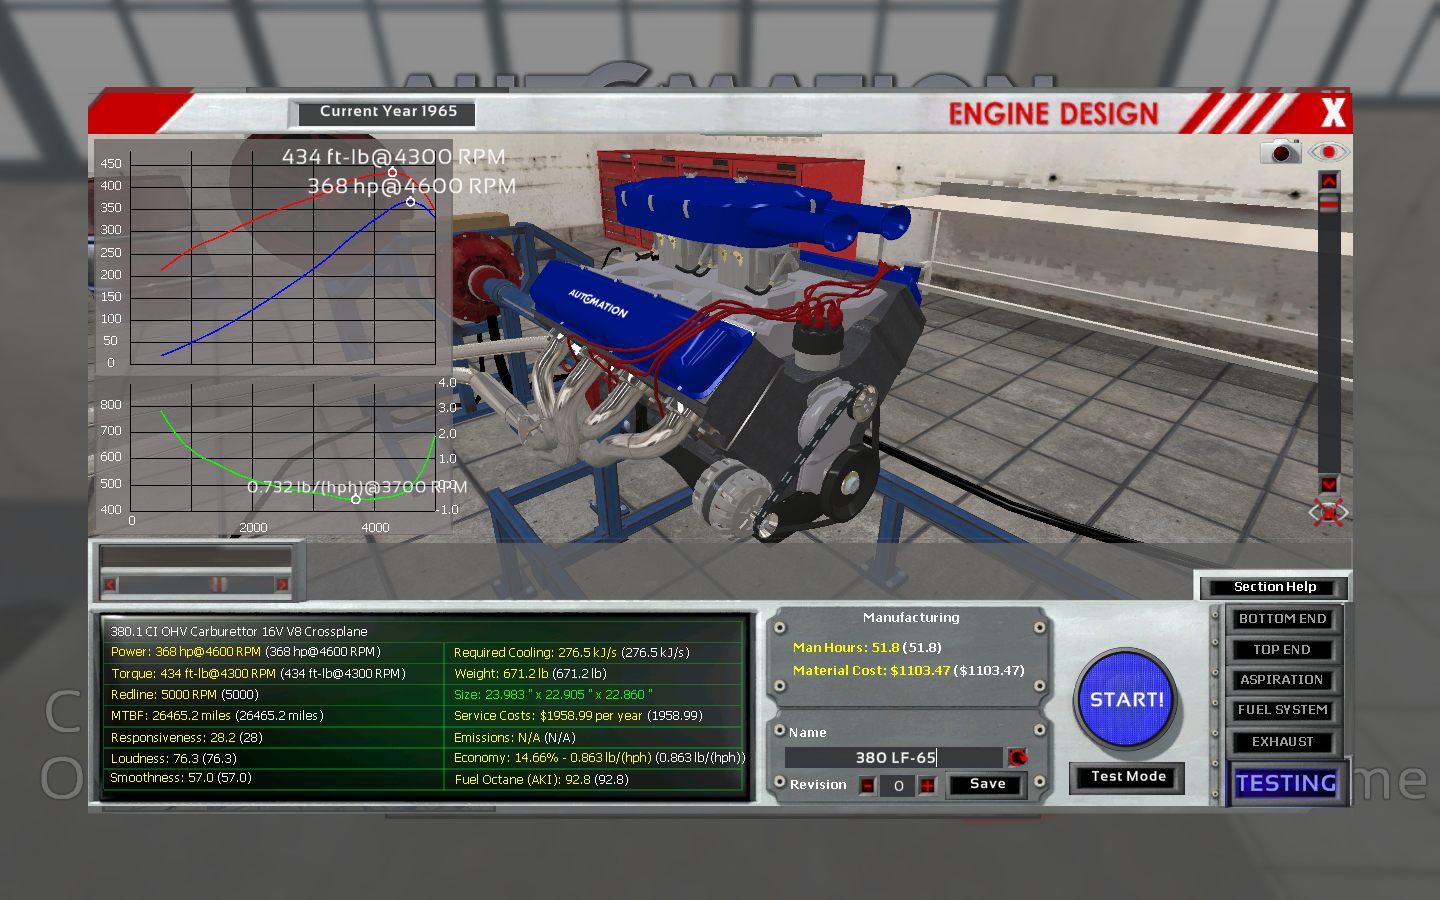Open the Top End tab
Screen dimensions: 1440x900
tap(1282, 650)
